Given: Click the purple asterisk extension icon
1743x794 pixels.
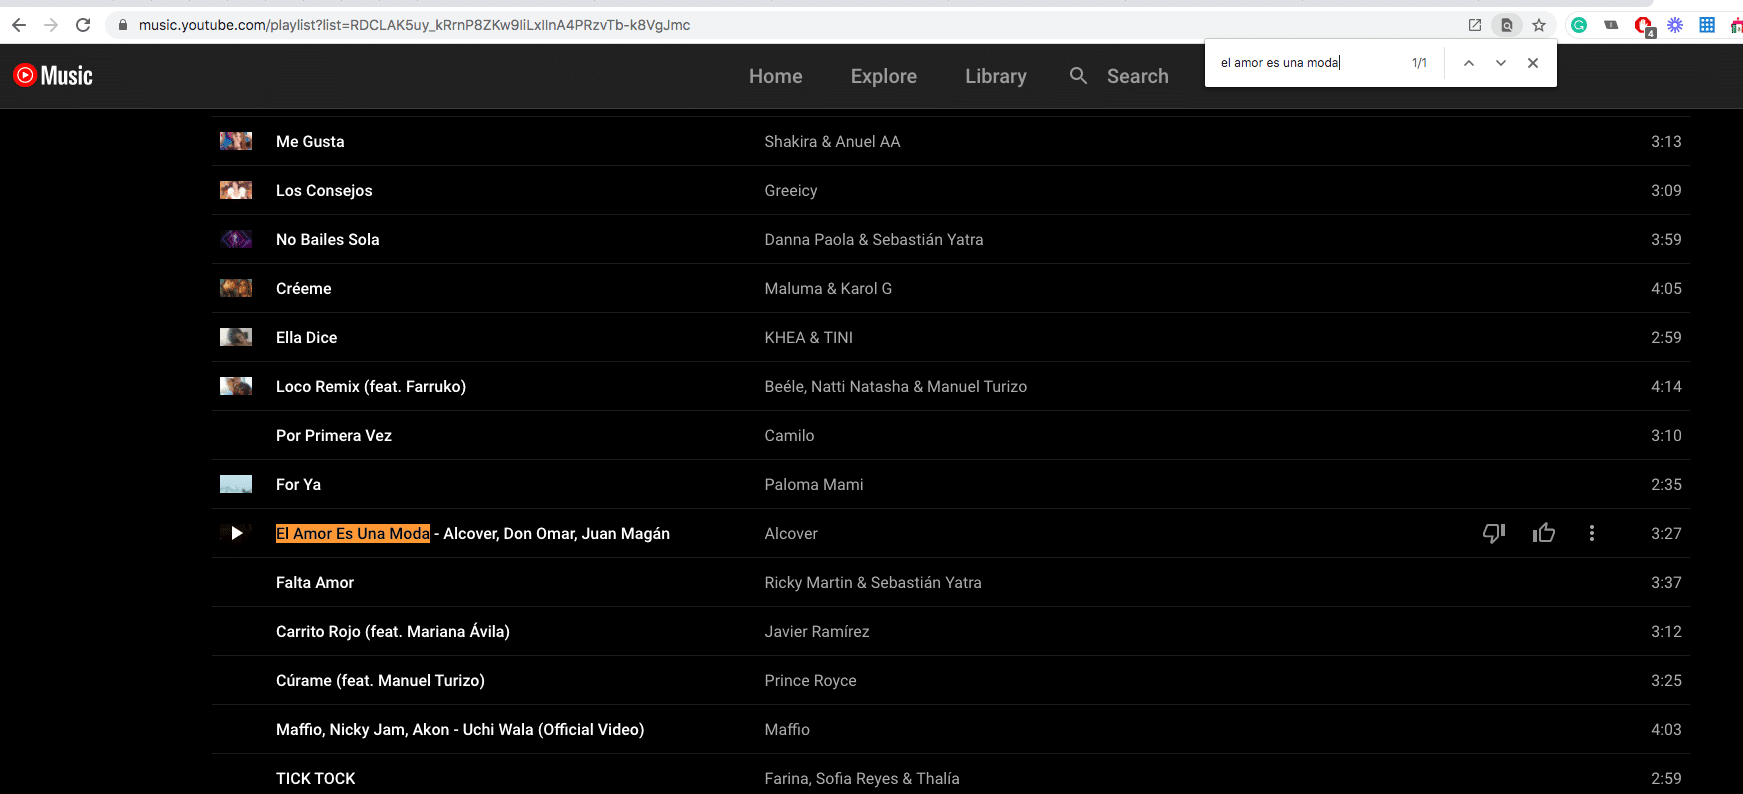Looking at the screenshot, I should [x=1675, y=25].
